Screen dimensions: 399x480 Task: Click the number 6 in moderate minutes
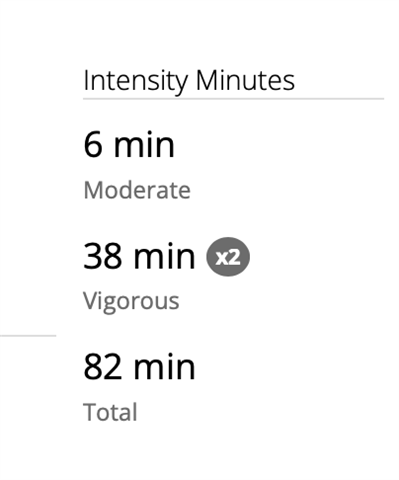[x=93, y=145]
